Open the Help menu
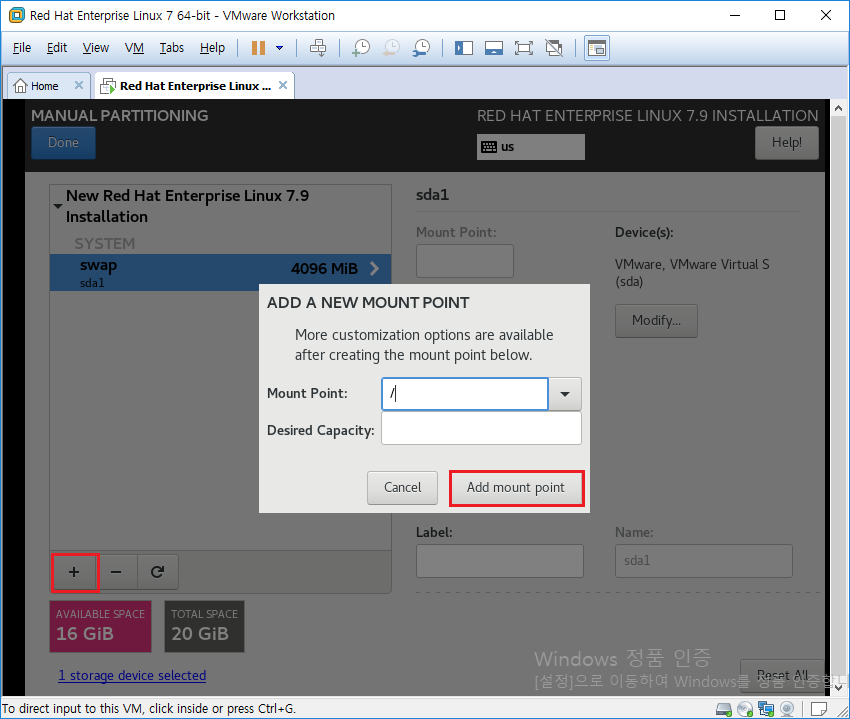The width and height of the screenshot is (850, 719). (x=212, y=48)
